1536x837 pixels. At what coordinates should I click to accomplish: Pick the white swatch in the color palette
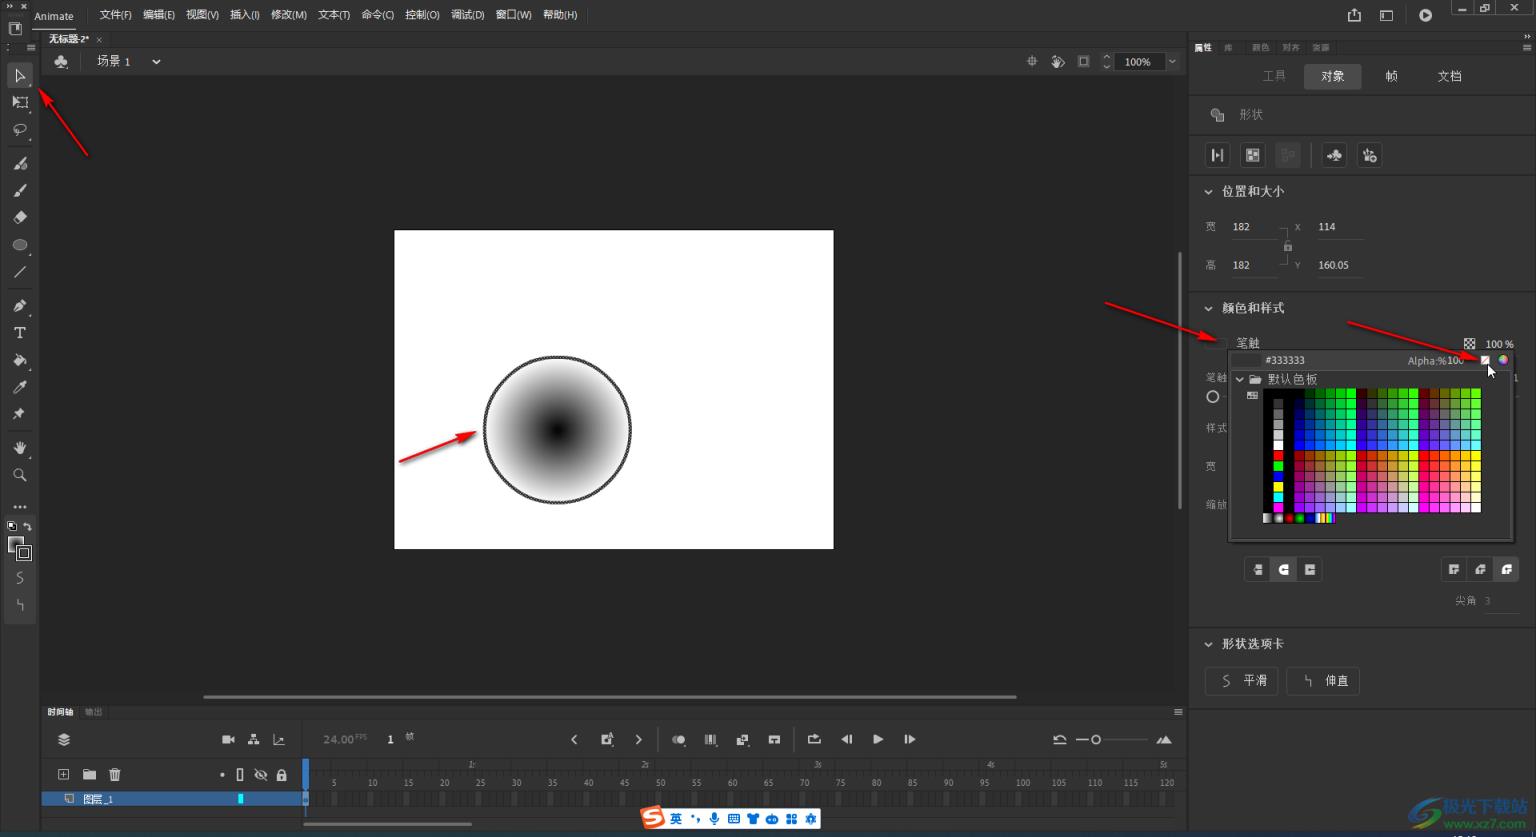coord(1278,445)
